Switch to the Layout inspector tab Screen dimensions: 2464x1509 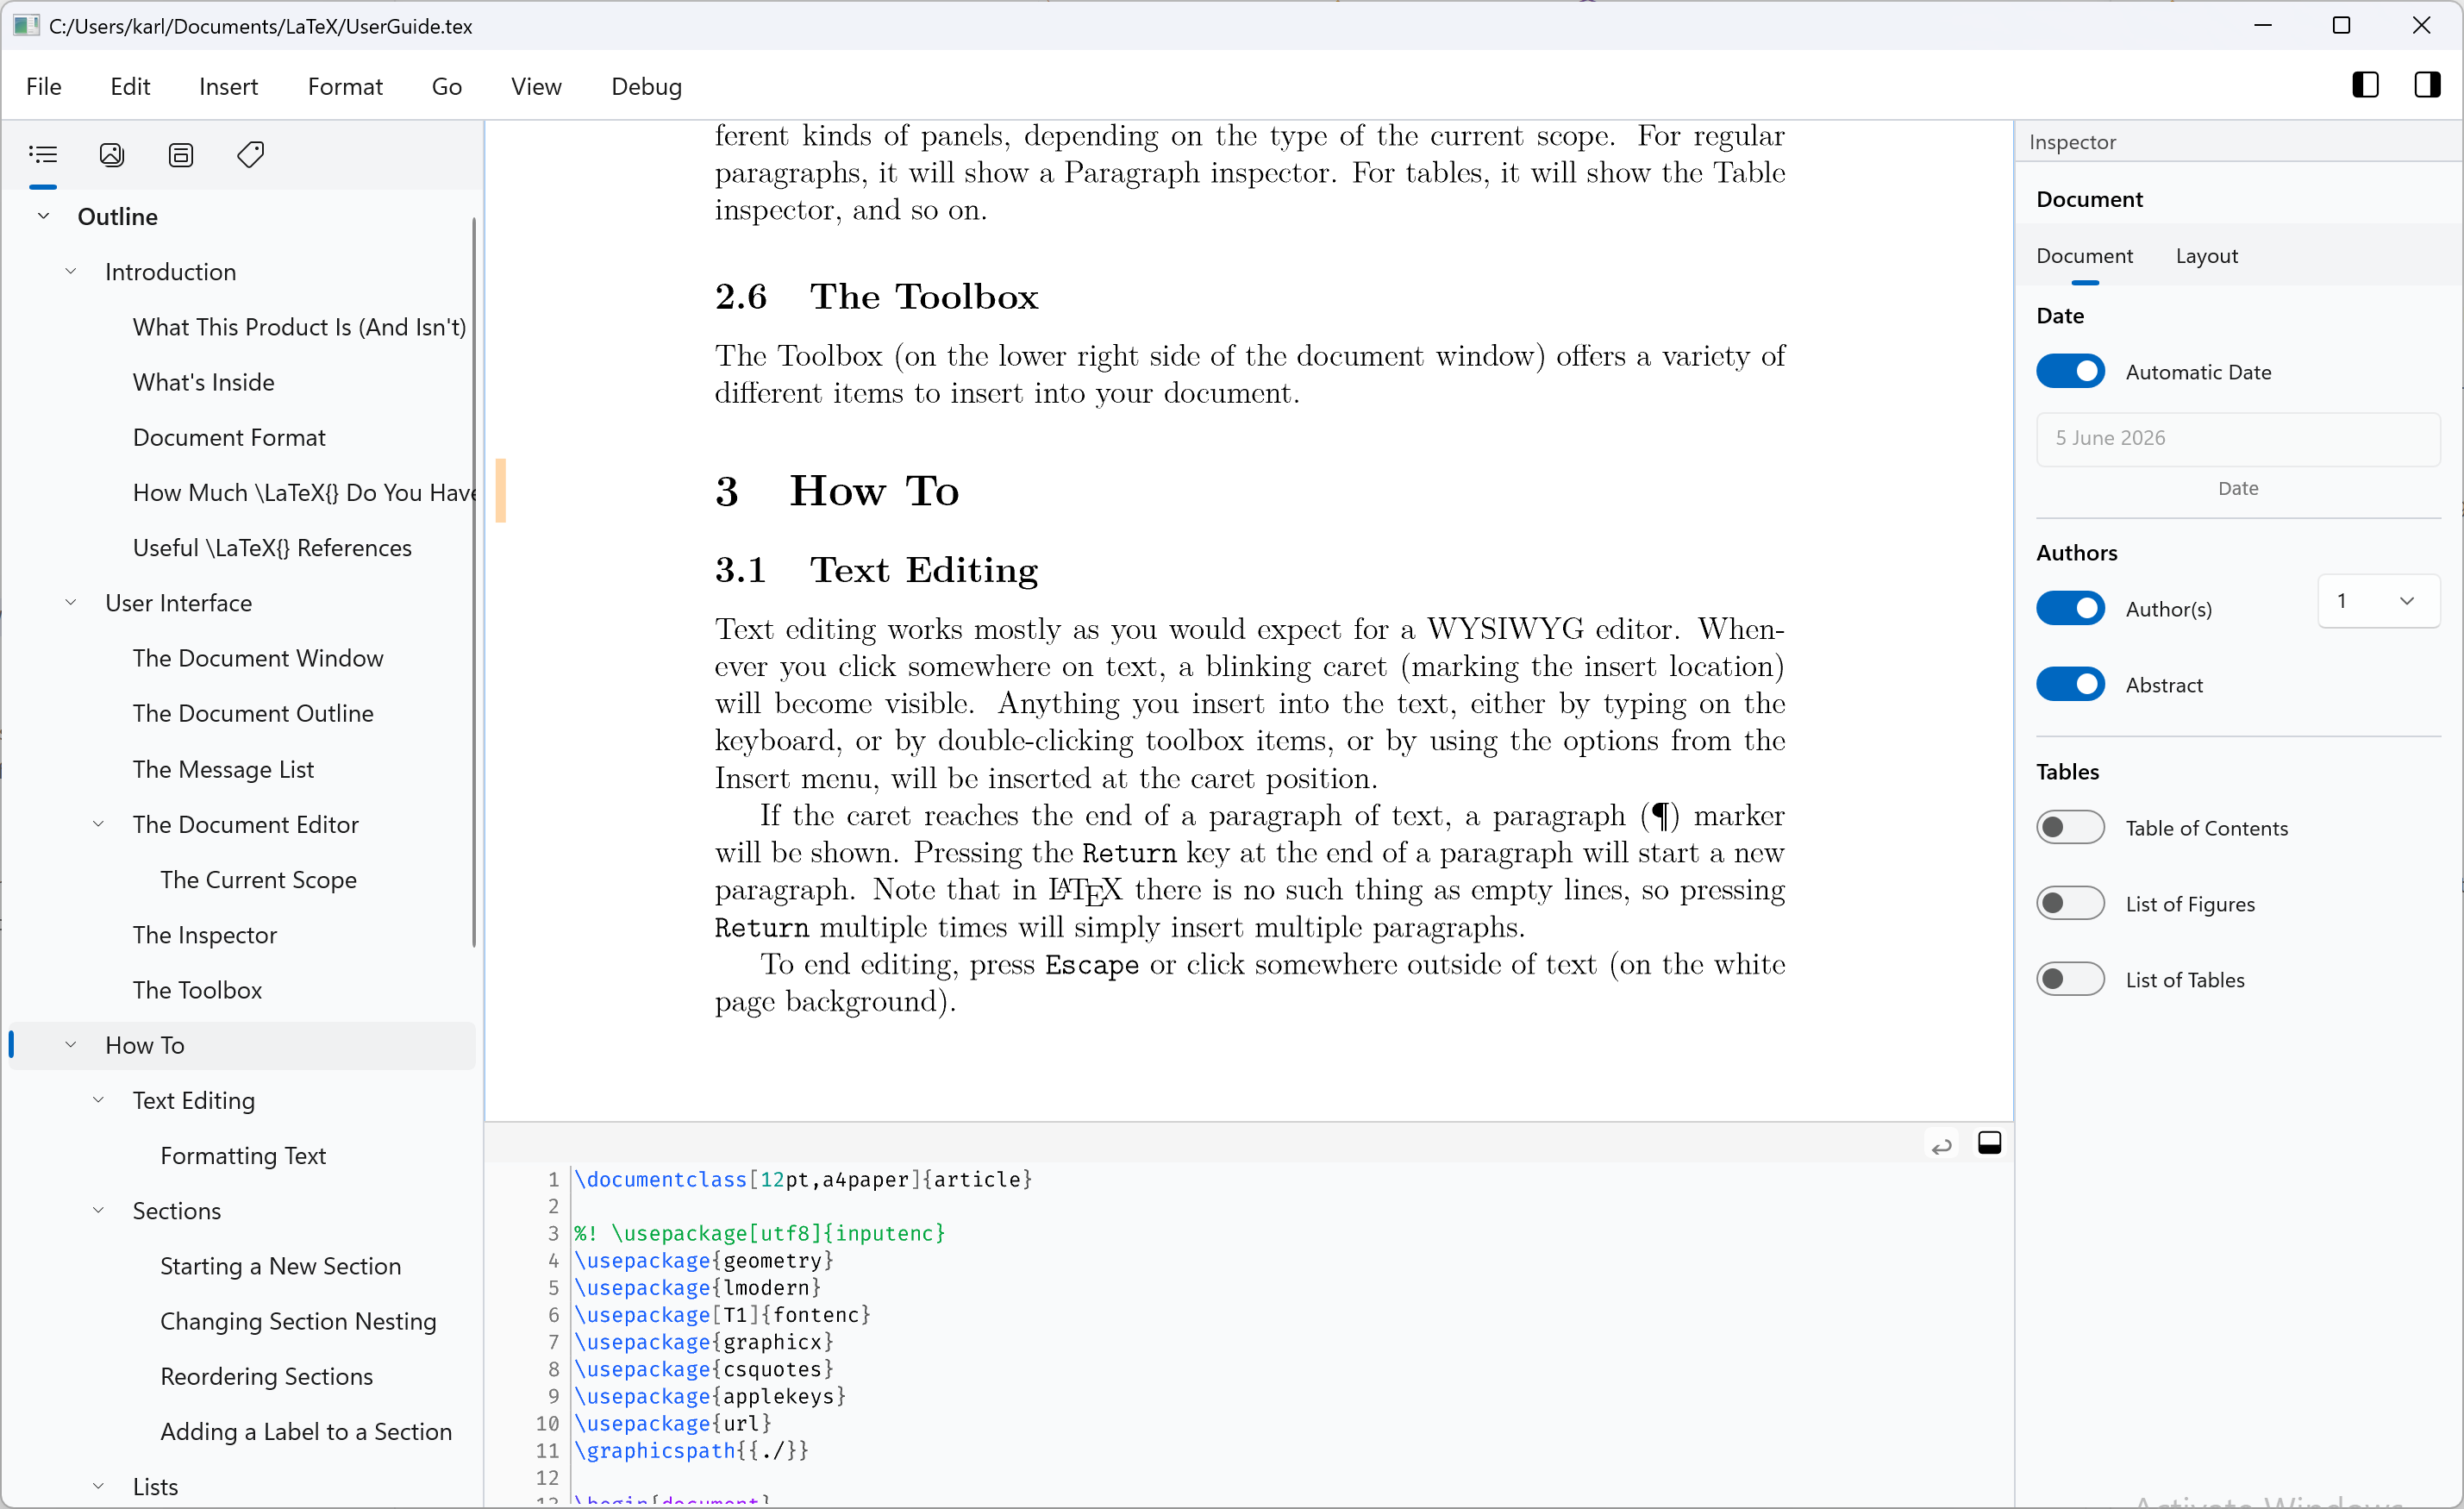[x=2206, y=256]
